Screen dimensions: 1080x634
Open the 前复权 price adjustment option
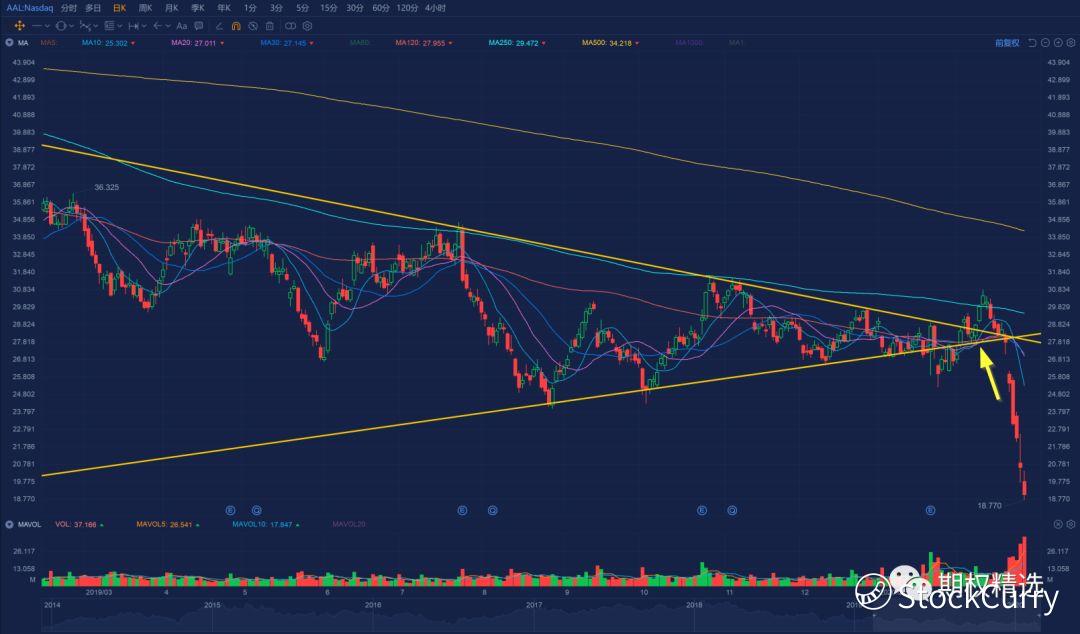click(x=1007, y=43)
